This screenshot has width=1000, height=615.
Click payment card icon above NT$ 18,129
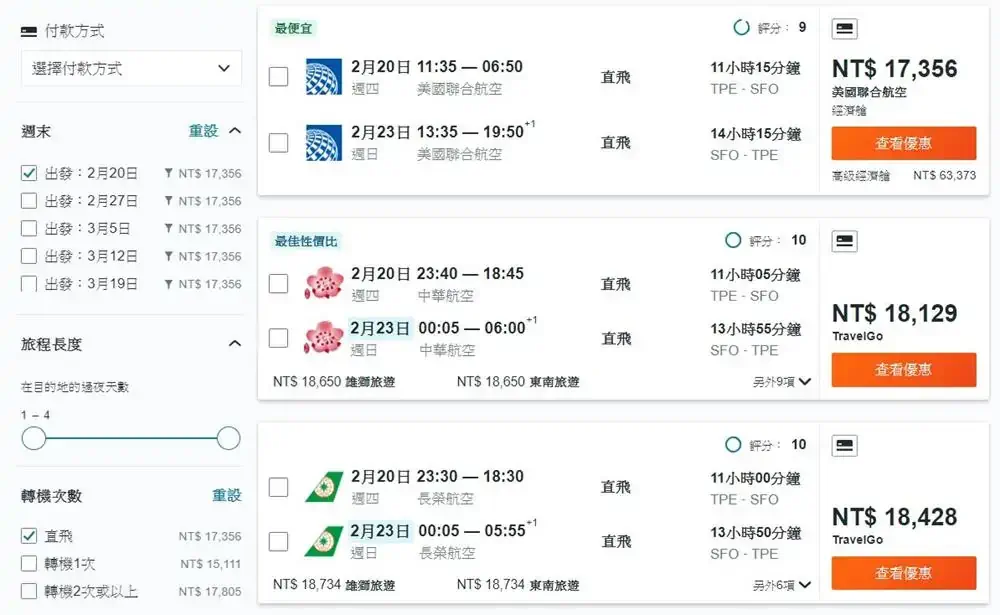pyautogui.click(x=844, y=241)
